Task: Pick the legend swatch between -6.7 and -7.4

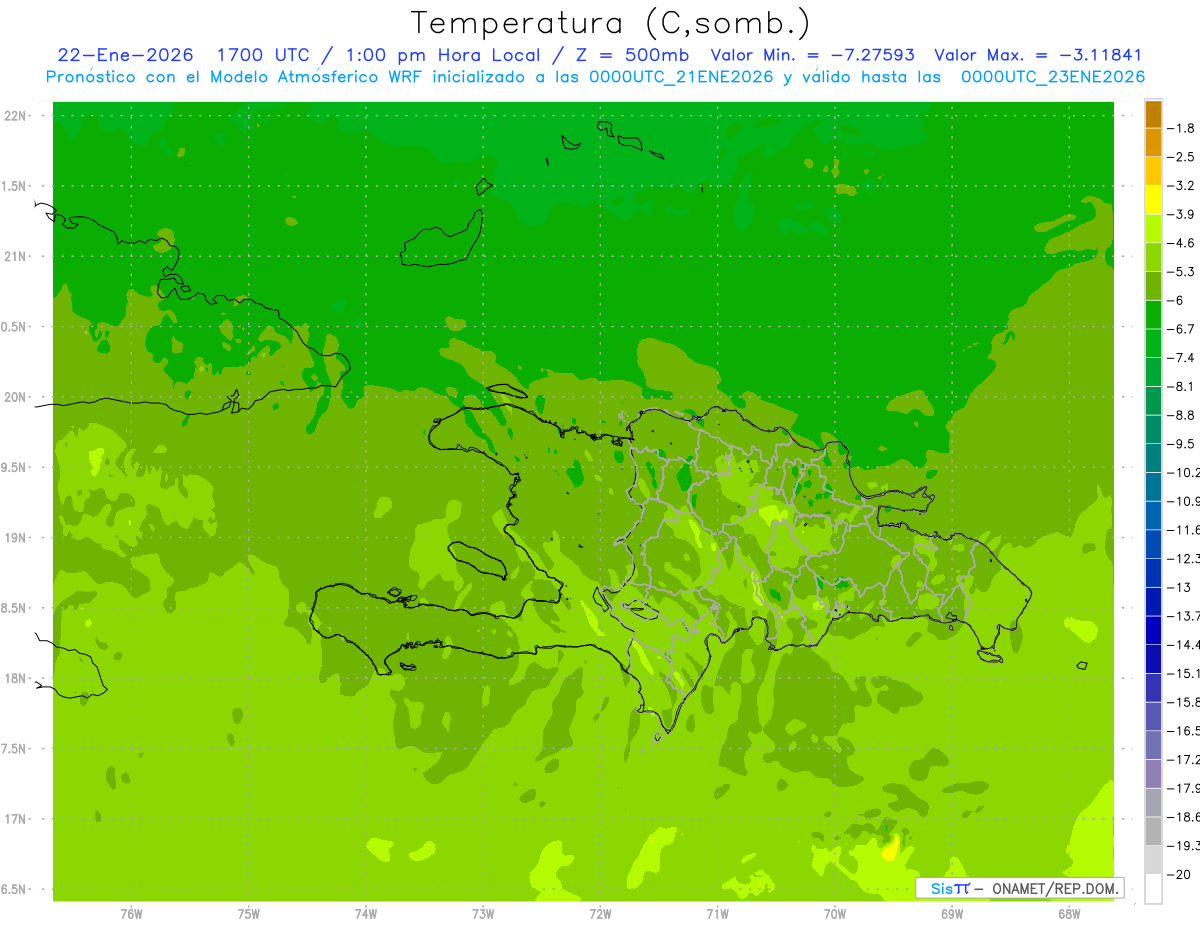Action: coord(1153,343)
